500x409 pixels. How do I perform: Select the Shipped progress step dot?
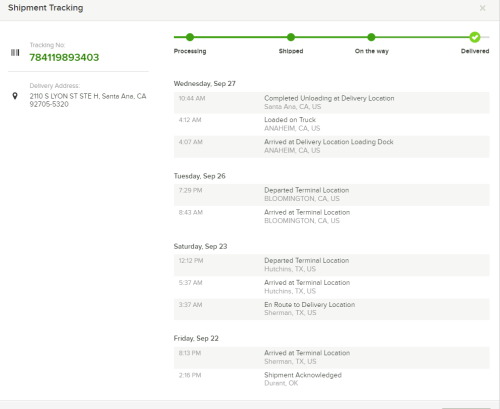pyautogui.click(x=291, y=37)
